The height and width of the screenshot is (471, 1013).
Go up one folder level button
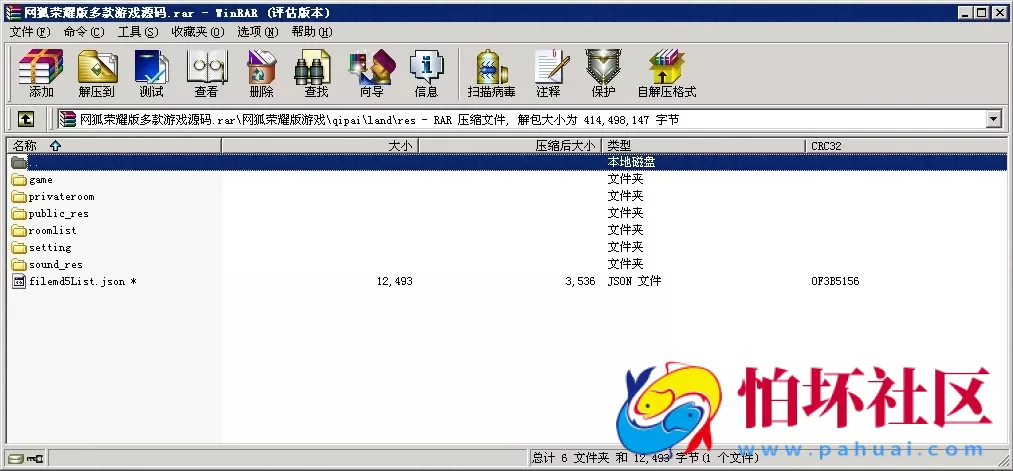point(26,119)
